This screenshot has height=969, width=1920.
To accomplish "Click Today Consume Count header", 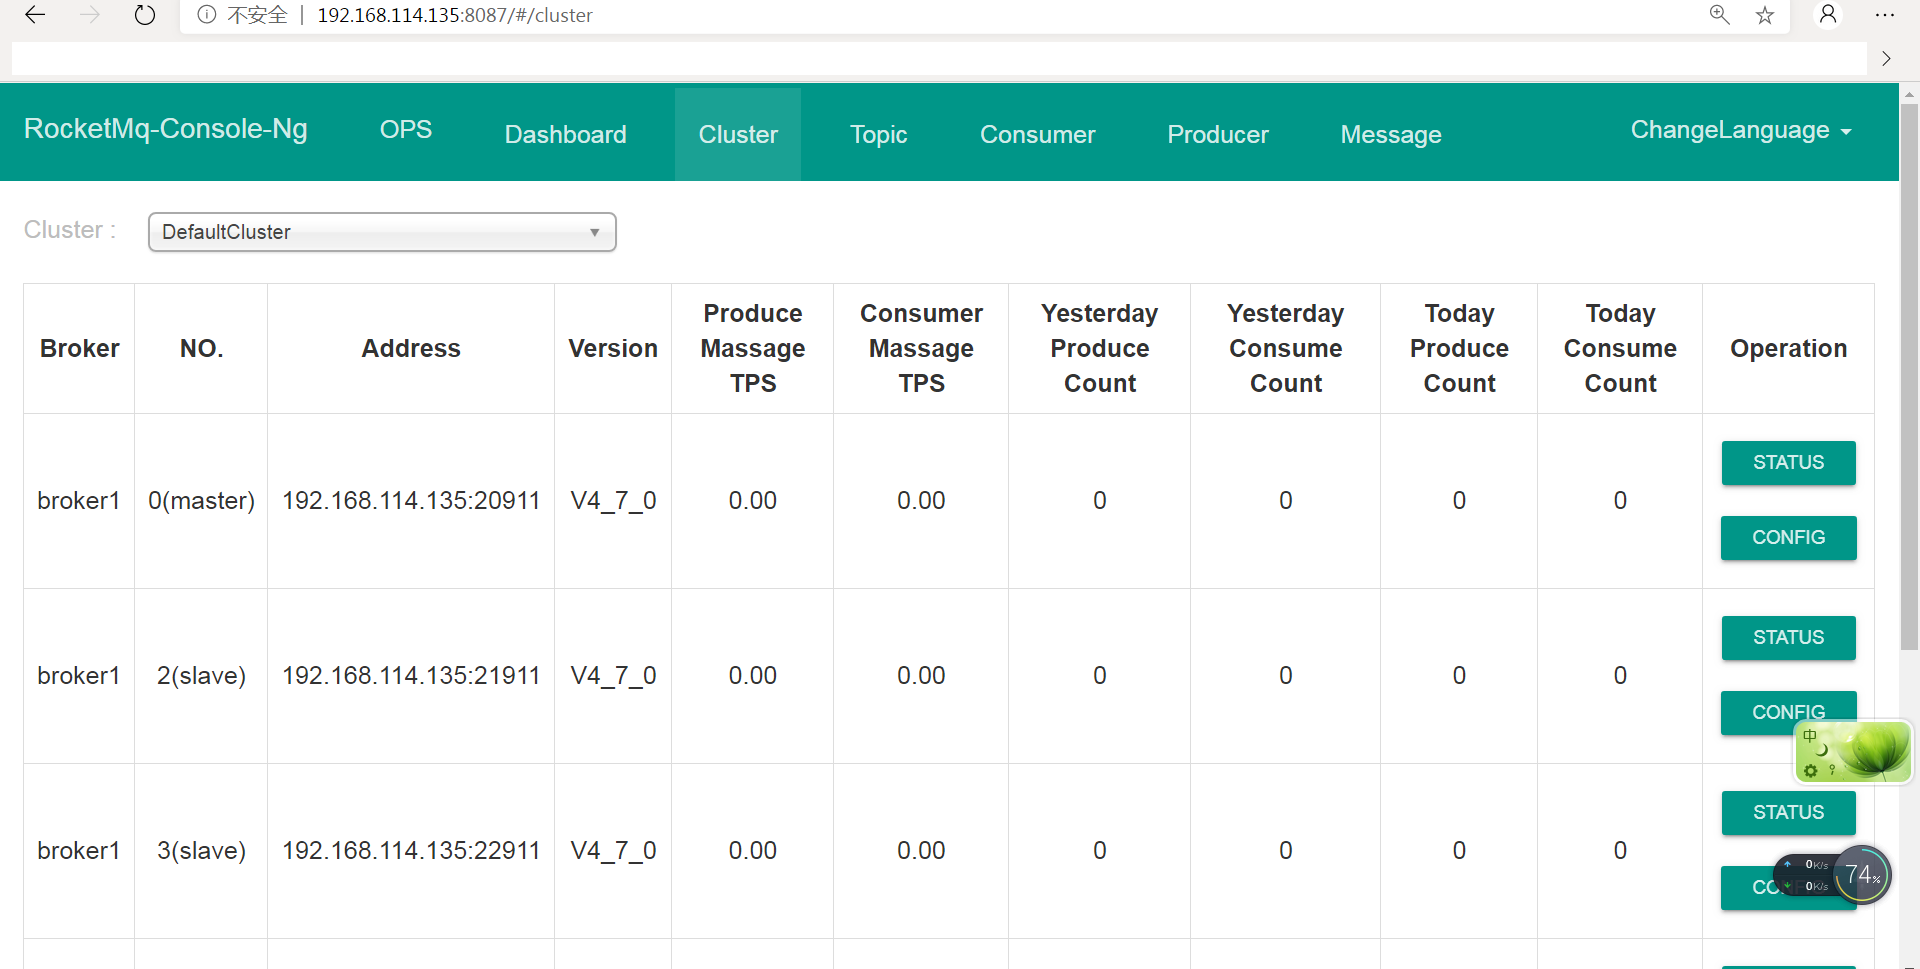I will 1620,348.
